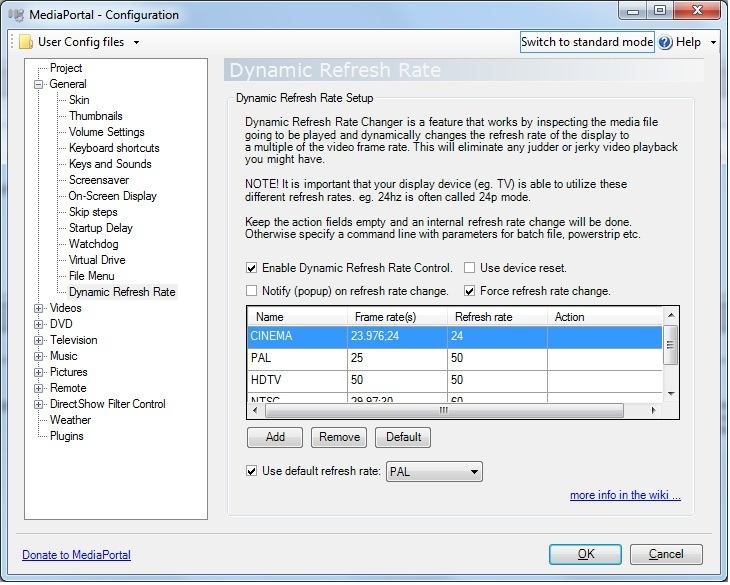
Task: Click the MediaPortal title bar app icon
Action: pyautogui.click(x=16, y=15)
